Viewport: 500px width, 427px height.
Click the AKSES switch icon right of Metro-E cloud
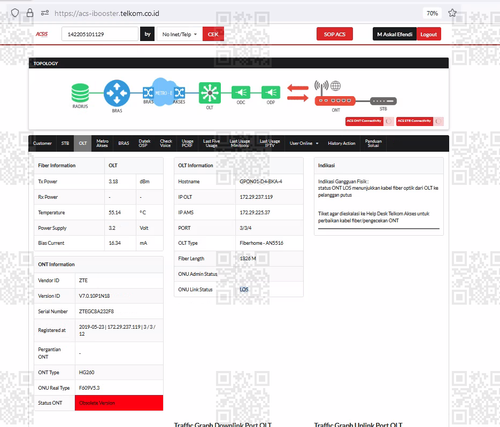[x=179, y=92]
